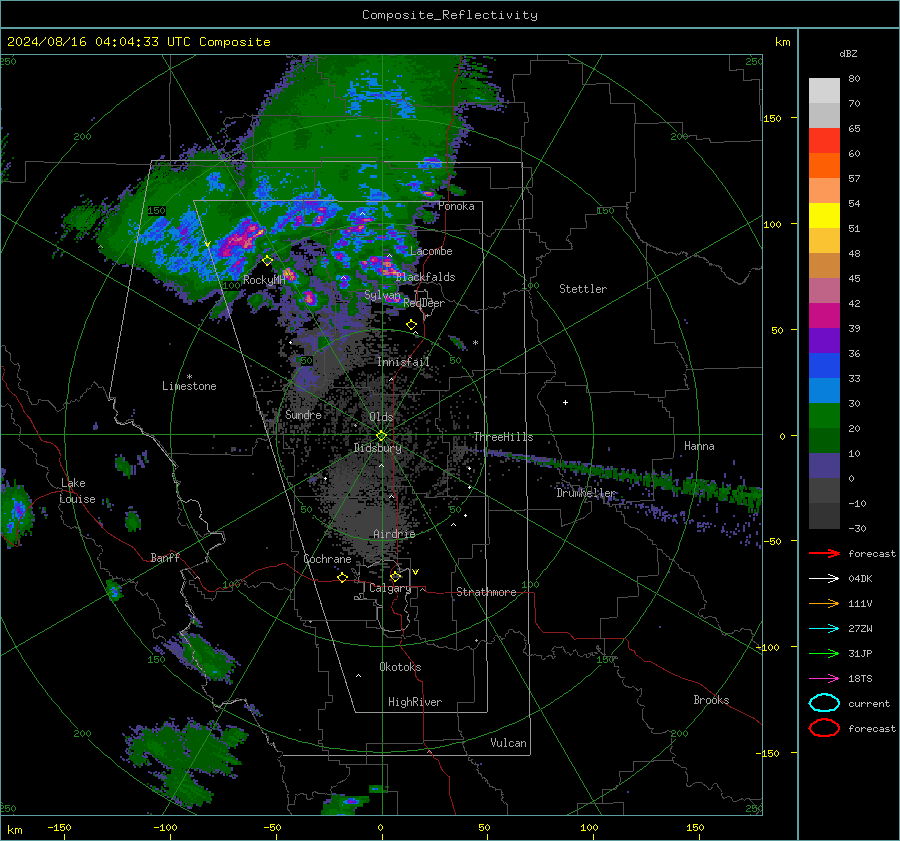Click the RockyMH label
Viewport: 900px width, 841px height.
[264, 280]
